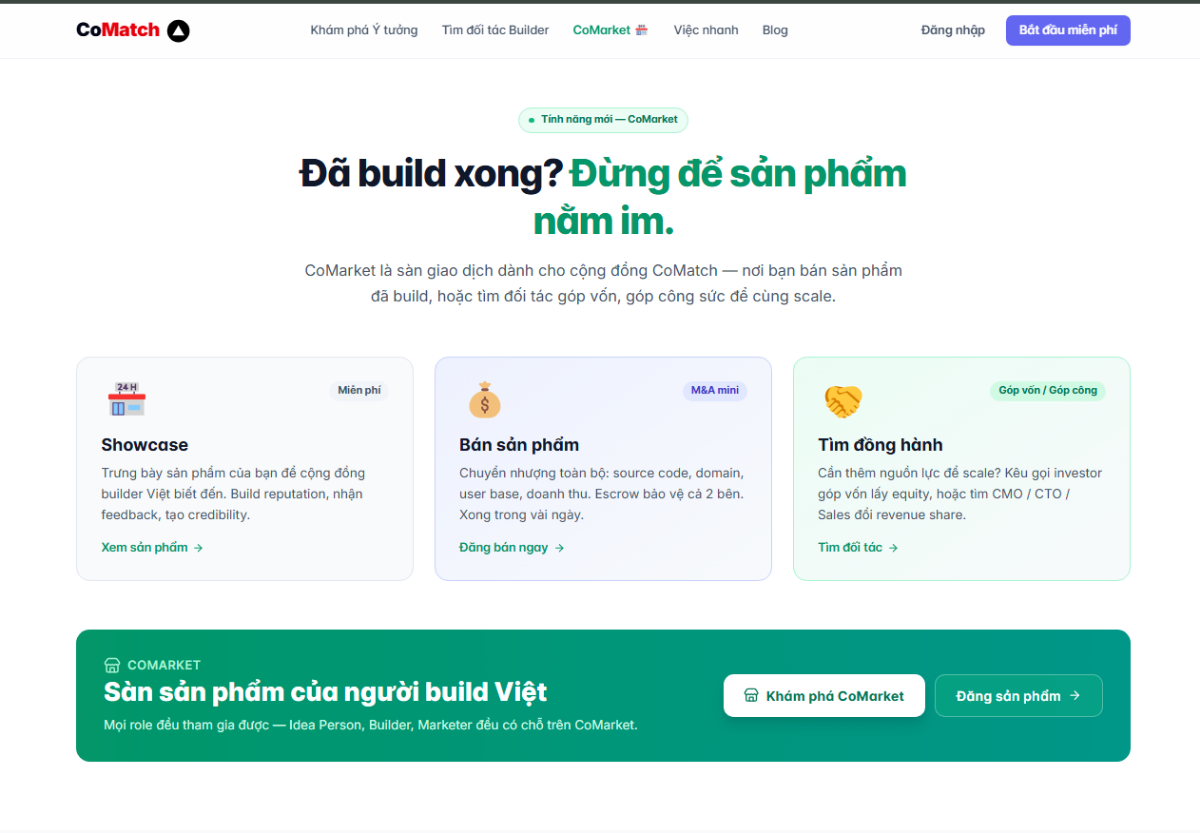Viewport: 1200px width, 833px height.
Task: Click the Đã build xong? headline
Action: tap(431, 174)
